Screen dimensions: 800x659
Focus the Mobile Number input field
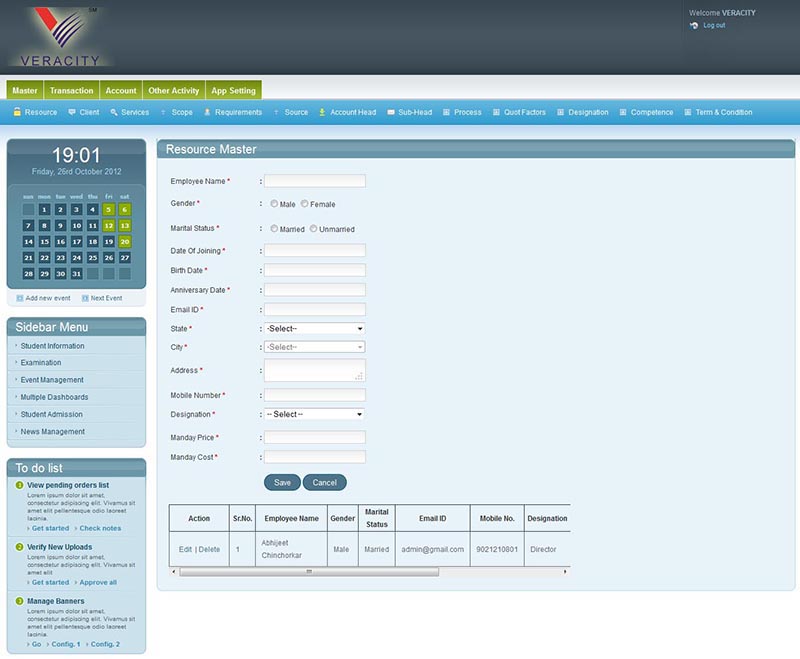tap(315, 395)
